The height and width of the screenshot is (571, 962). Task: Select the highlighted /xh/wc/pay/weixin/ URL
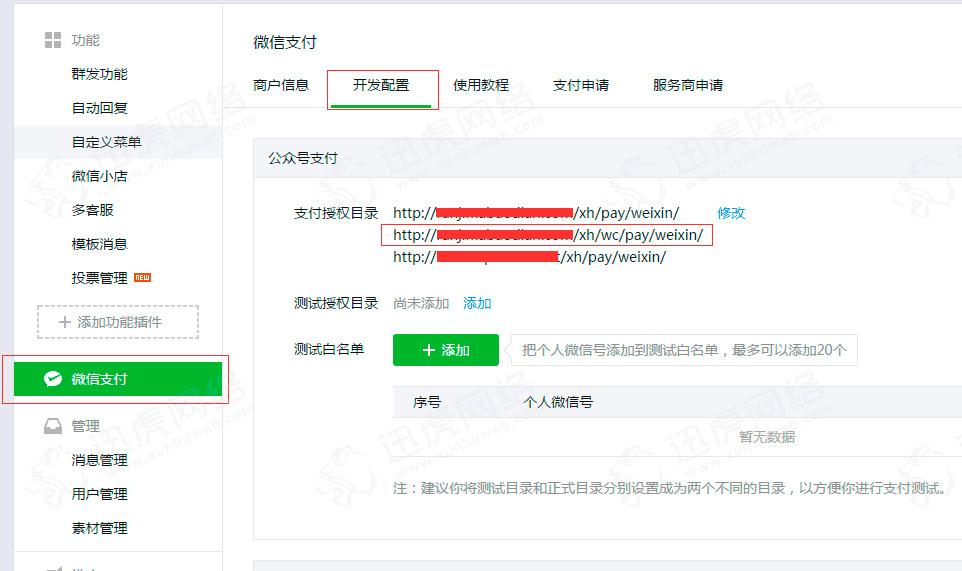point(547,235)
